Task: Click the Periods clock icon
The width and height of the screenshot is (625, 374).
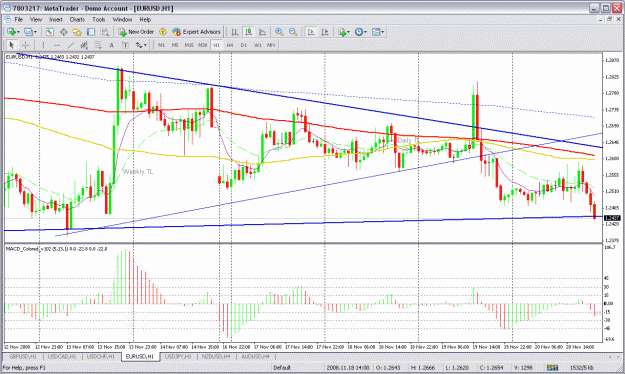Action: click(x=358, y=32)
